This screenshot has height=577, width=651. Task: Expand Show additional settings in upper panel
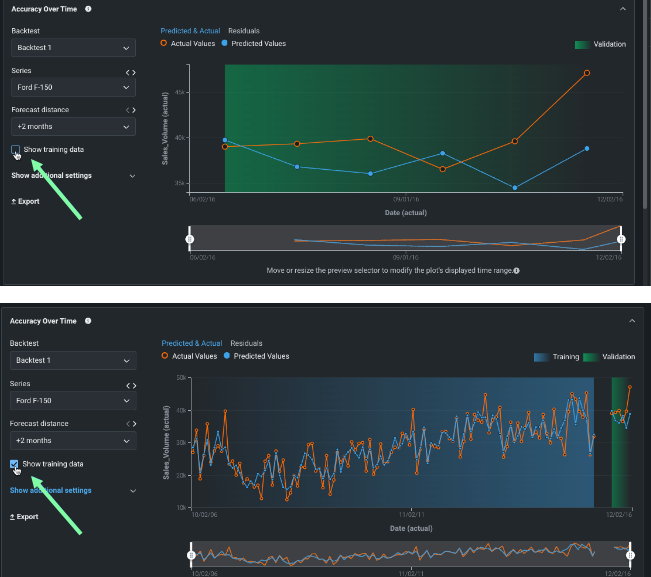(72, 175)
